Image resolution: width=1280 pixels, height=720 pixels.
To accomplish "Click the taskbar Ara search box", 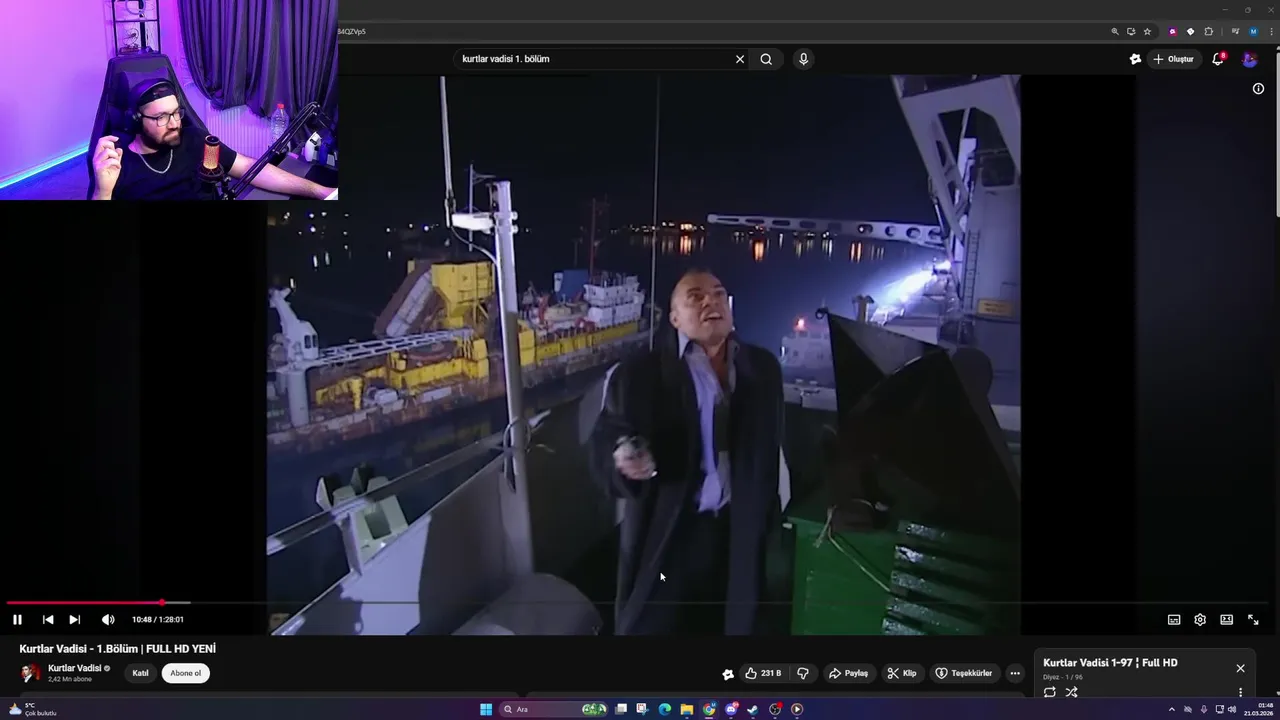I will tap(553, 709).
